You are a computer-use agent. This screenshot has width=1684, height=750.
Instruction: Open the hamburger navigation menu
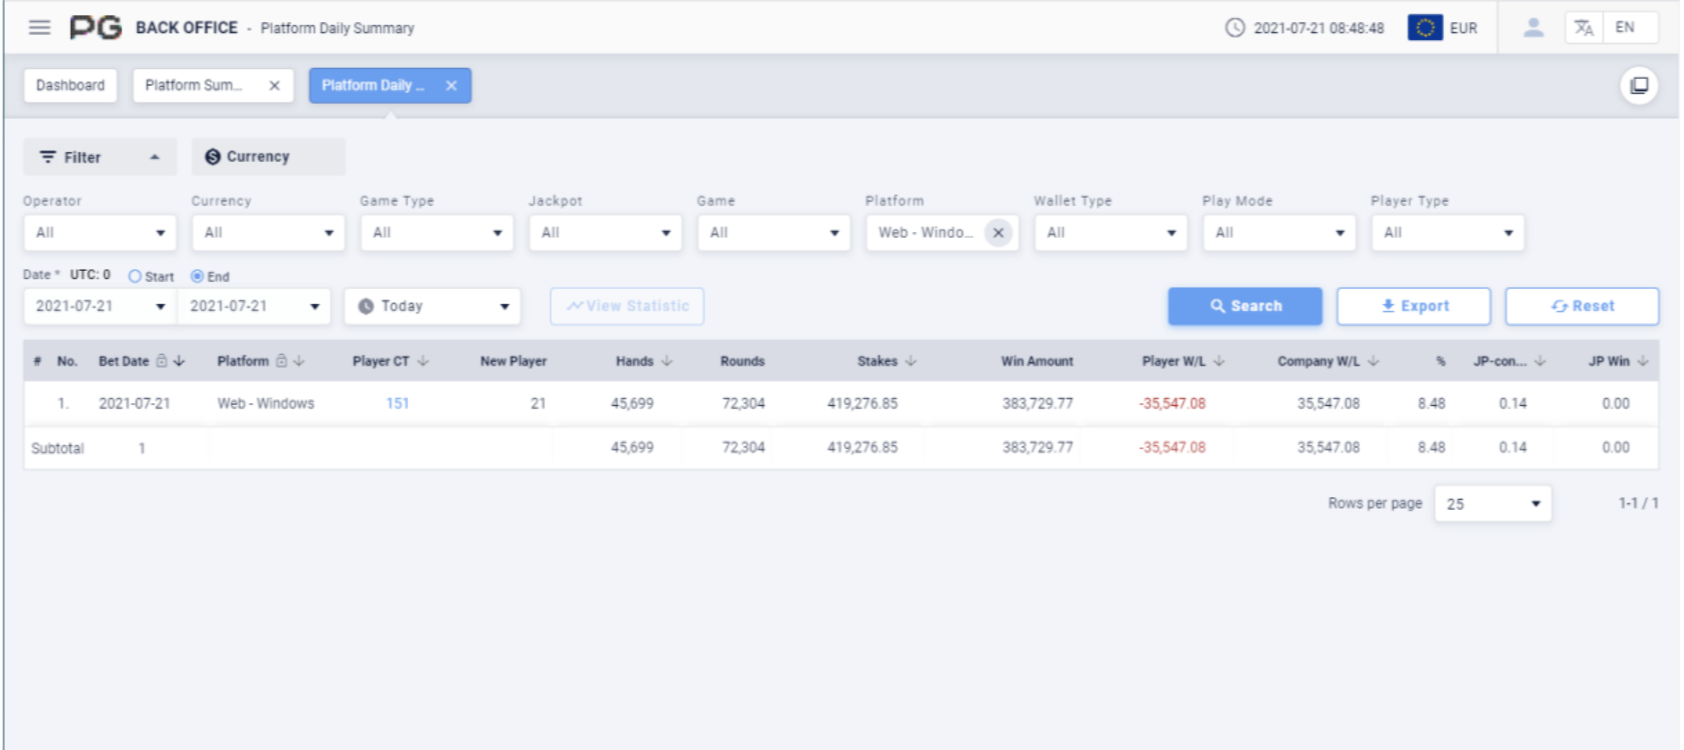40,28
